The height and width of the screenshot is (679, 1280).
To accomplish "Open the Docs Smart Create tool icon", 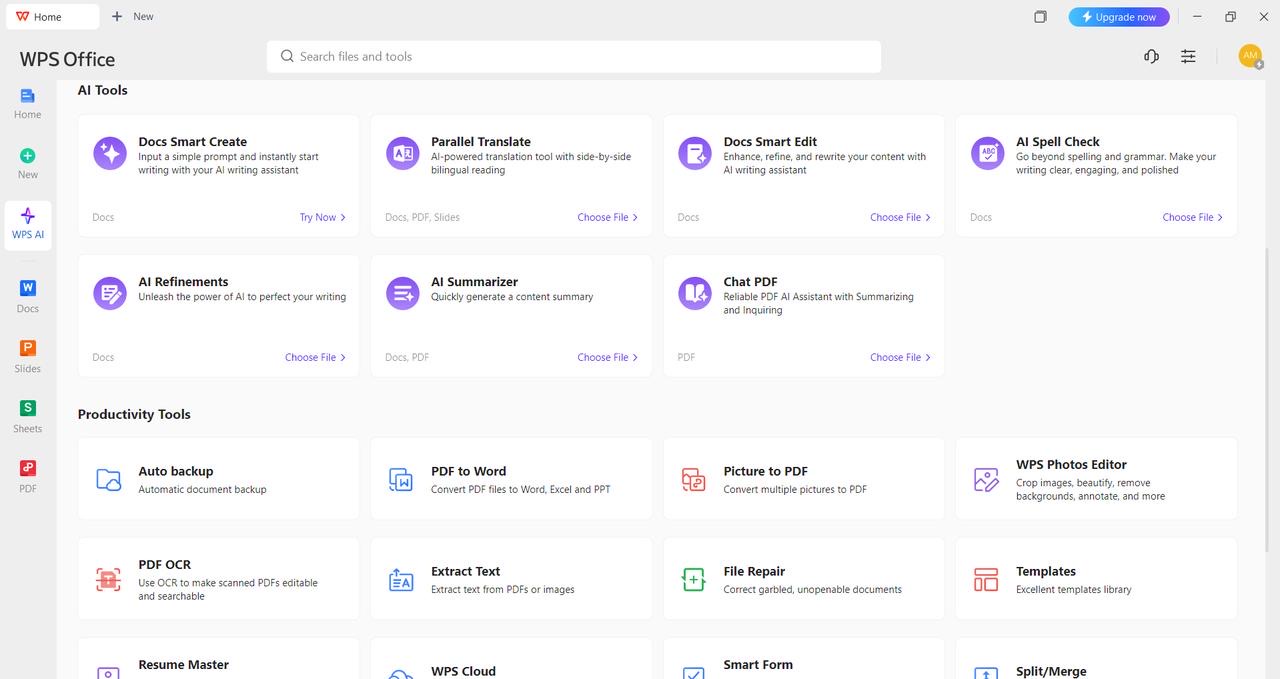I will (x=110, y=153).
